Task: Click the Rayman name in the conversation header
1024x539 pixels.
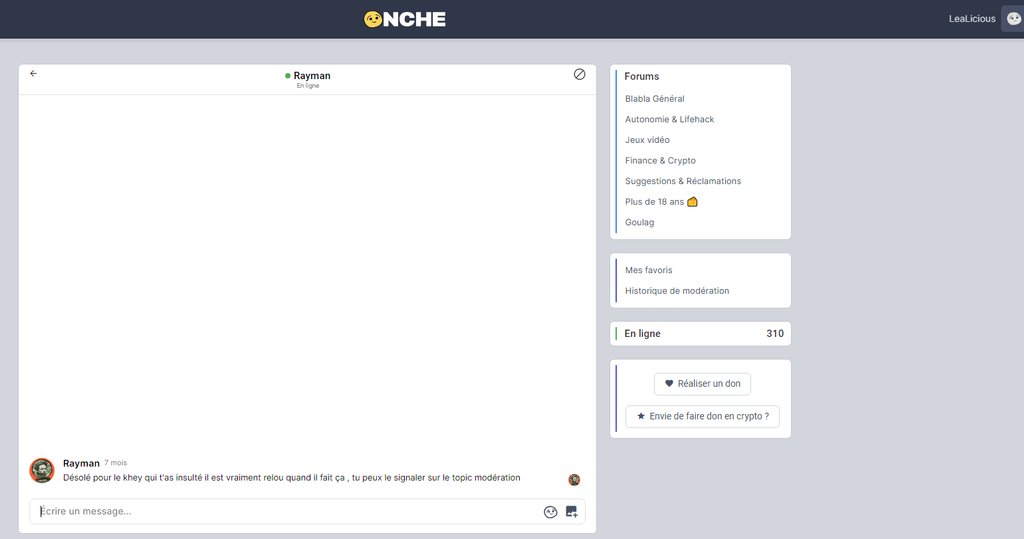Action: pyautogui.click(x=312, y=76)
